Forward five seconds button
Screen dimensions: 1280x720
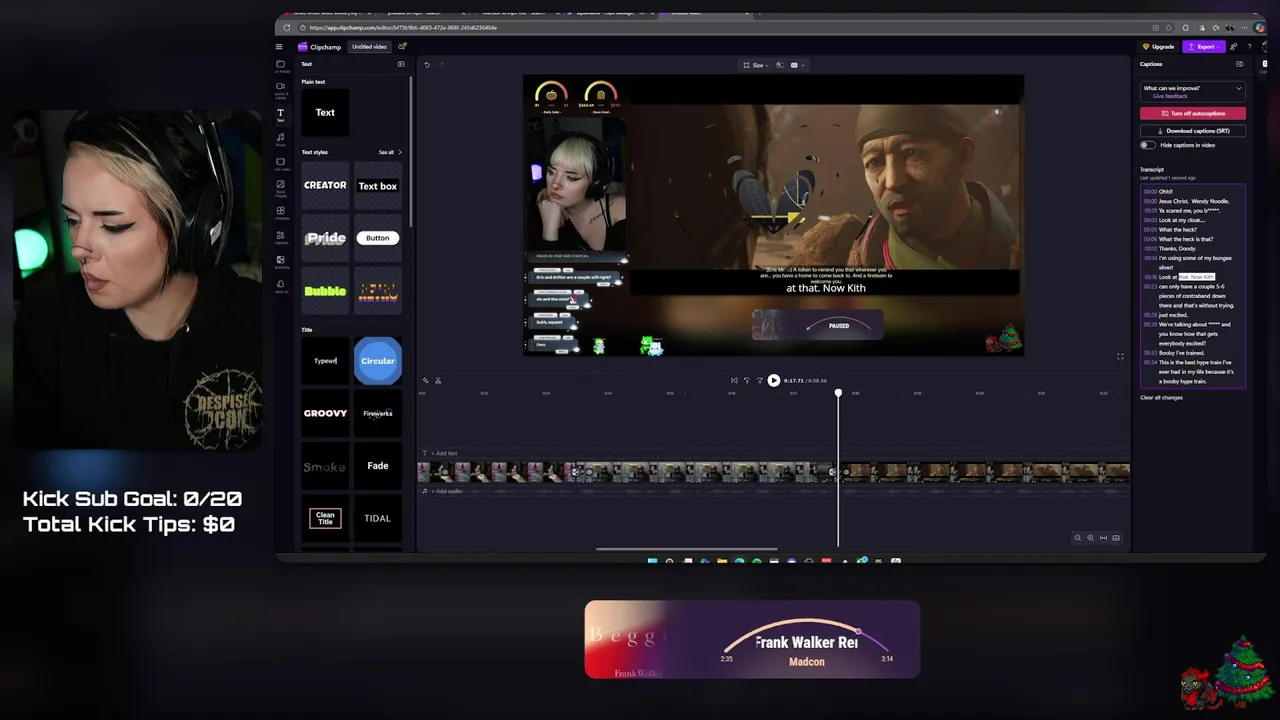click(x=758, y=380)
